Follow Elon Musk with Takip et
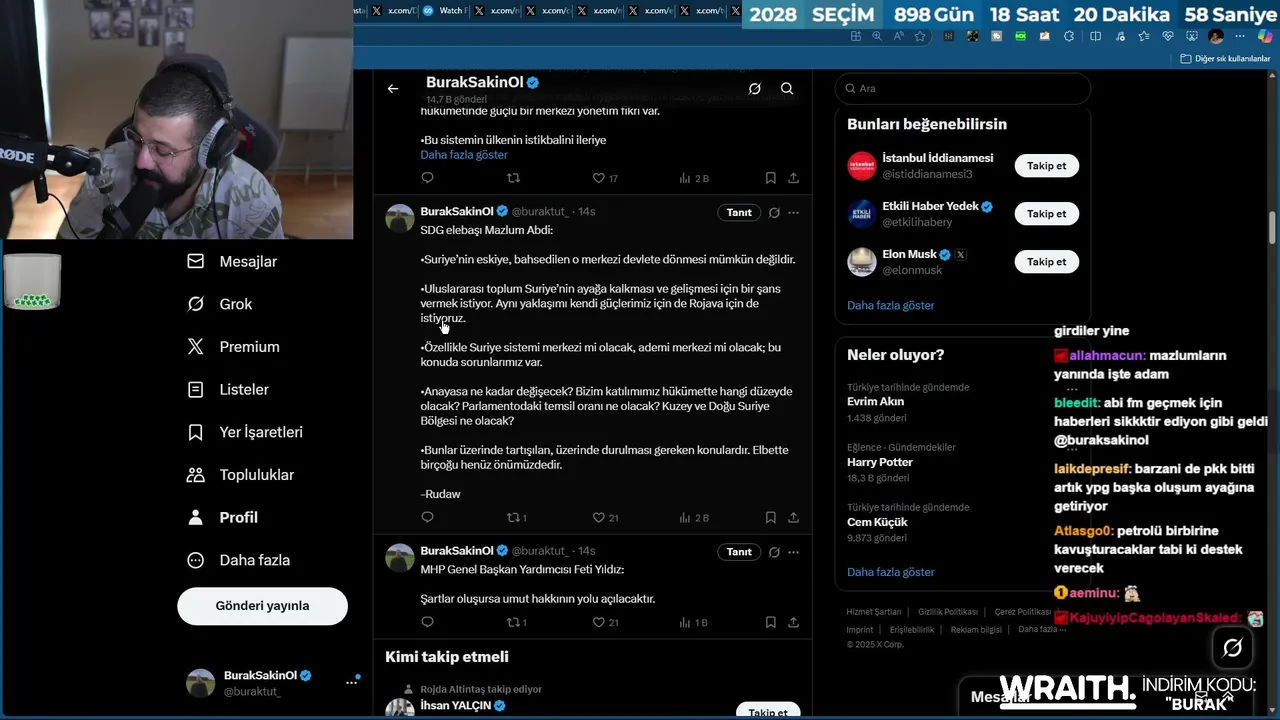Image resolution: width=1280 pixels, height=720 pixels. 1046,262
